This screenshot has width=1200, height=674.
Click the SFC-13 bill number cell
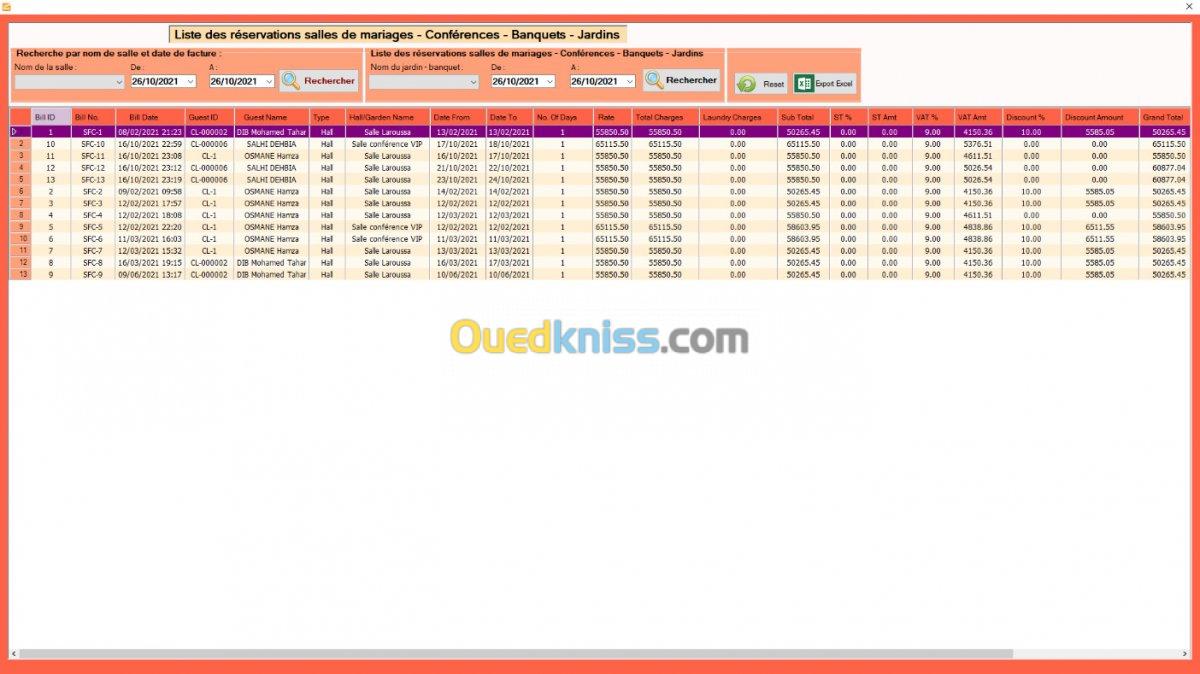tap(93, 180)
